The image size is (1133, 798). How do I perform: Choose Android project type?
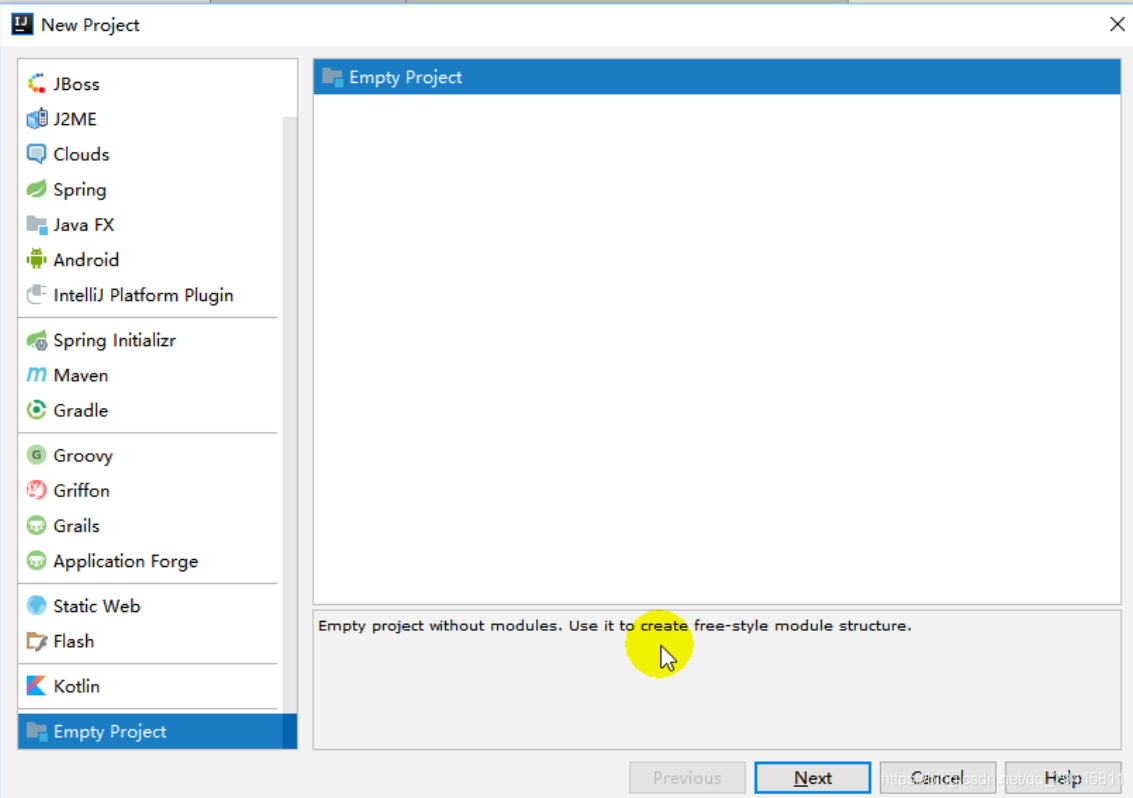coord(150,259)
